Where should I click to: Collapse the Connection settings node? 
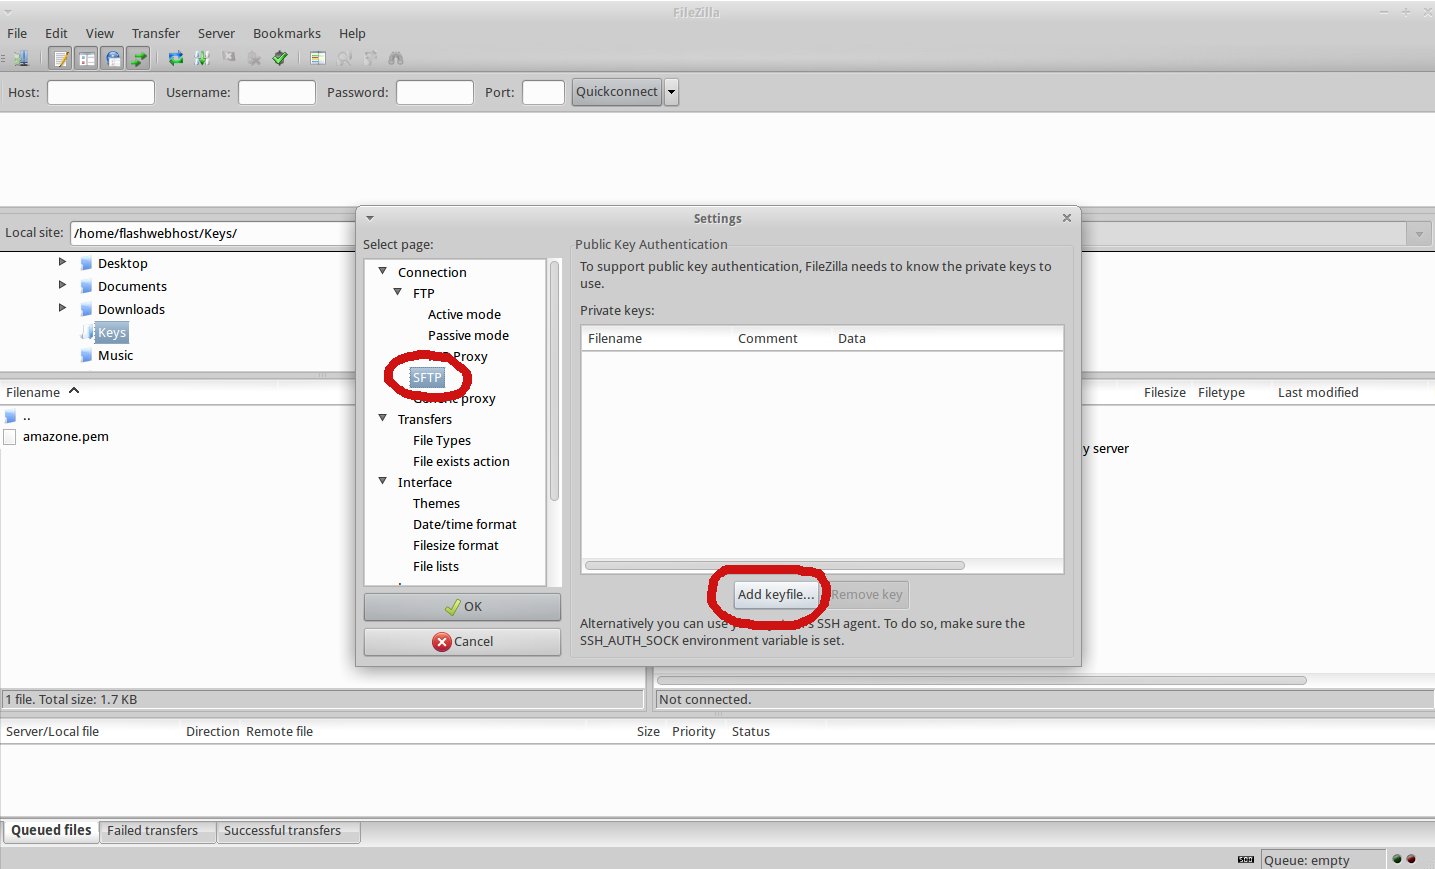(382, 271)
